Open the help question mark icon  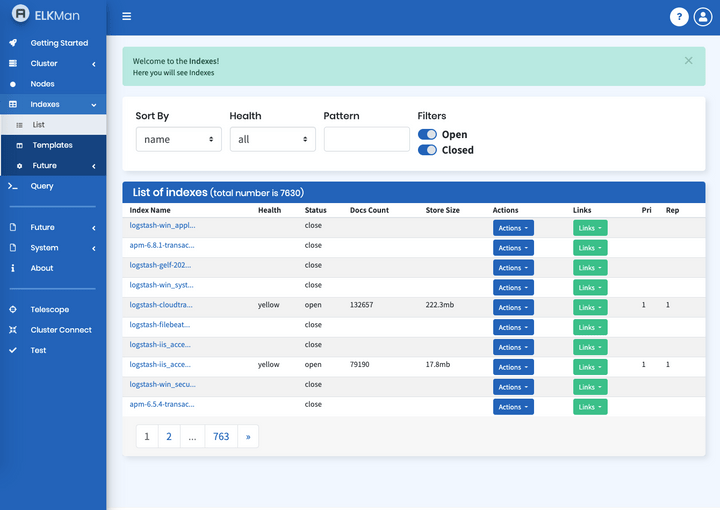coord(679,17)
